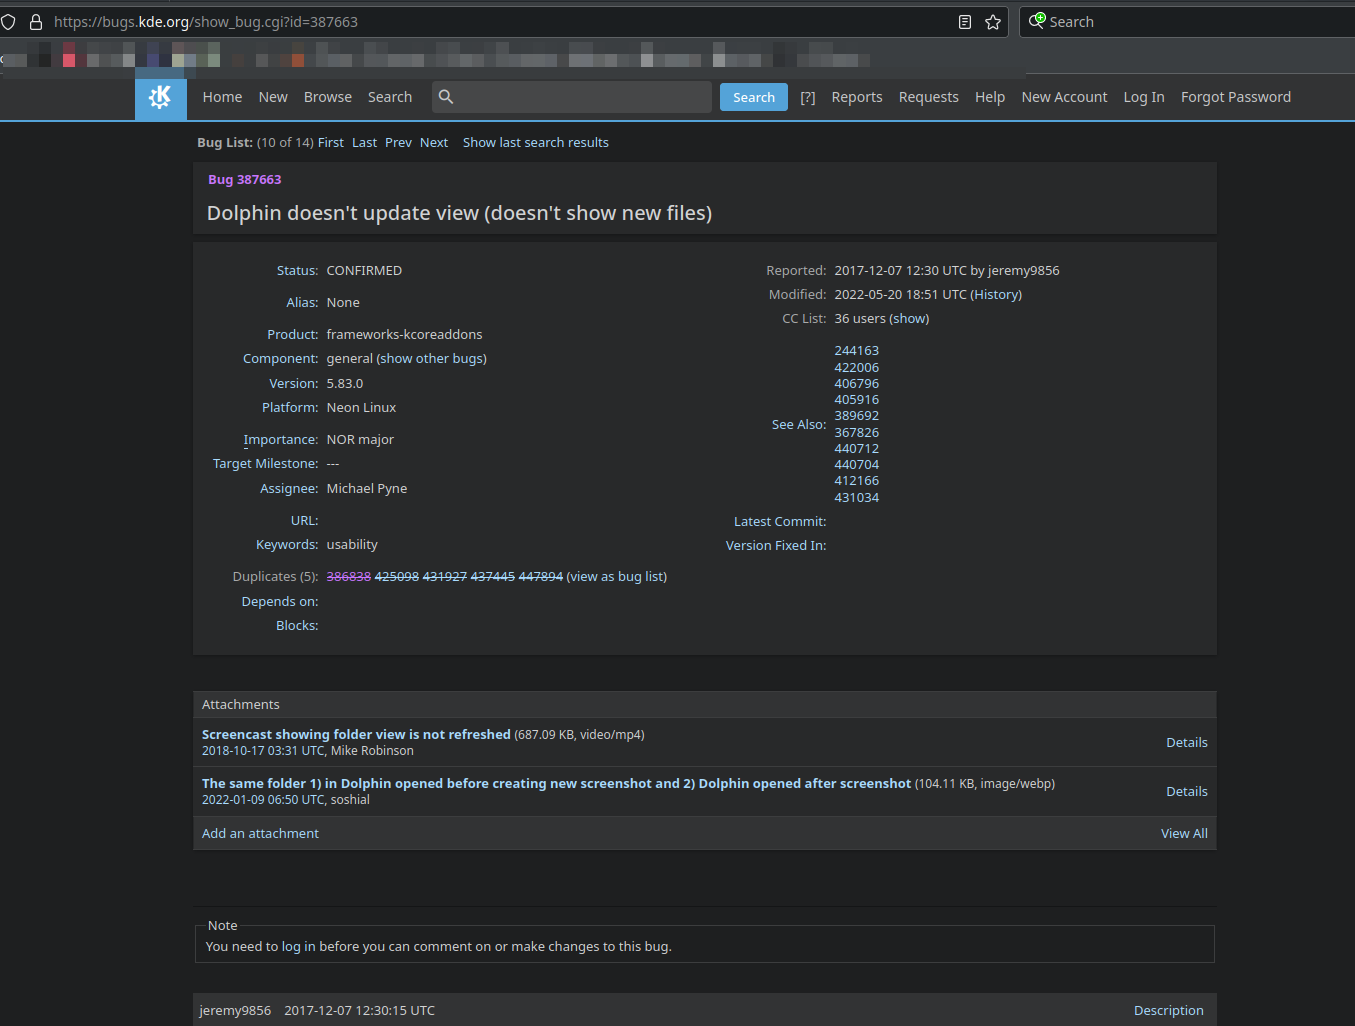Open the Reports menu item

tap(856, 97)
